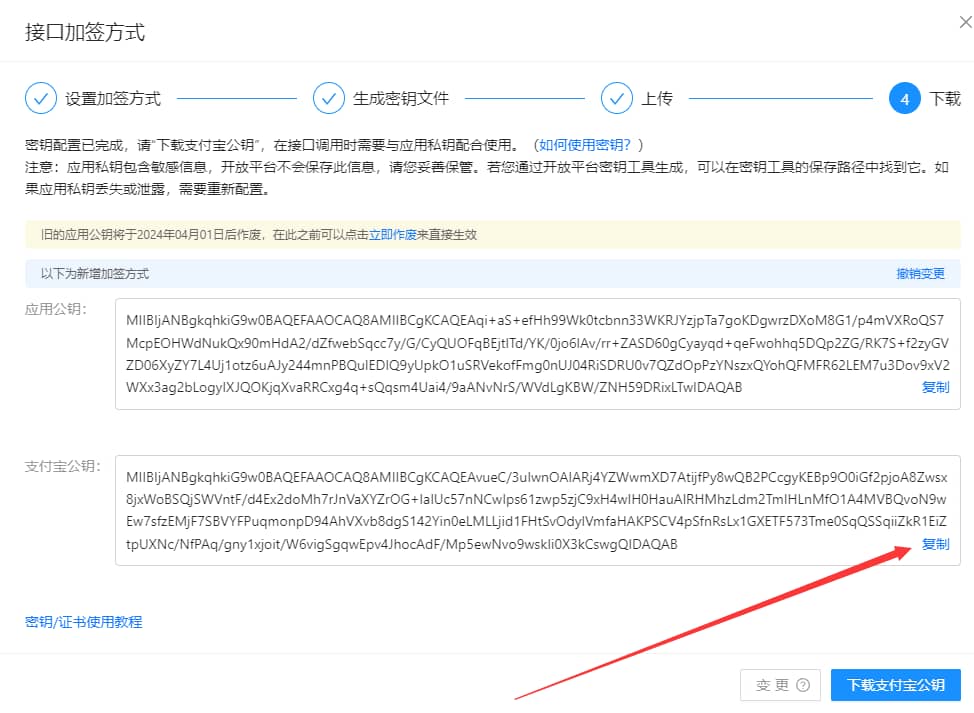
Task: Copy the 支付宝公钥 using 复制
Action: pyautogui.click(x=935, y=545)
